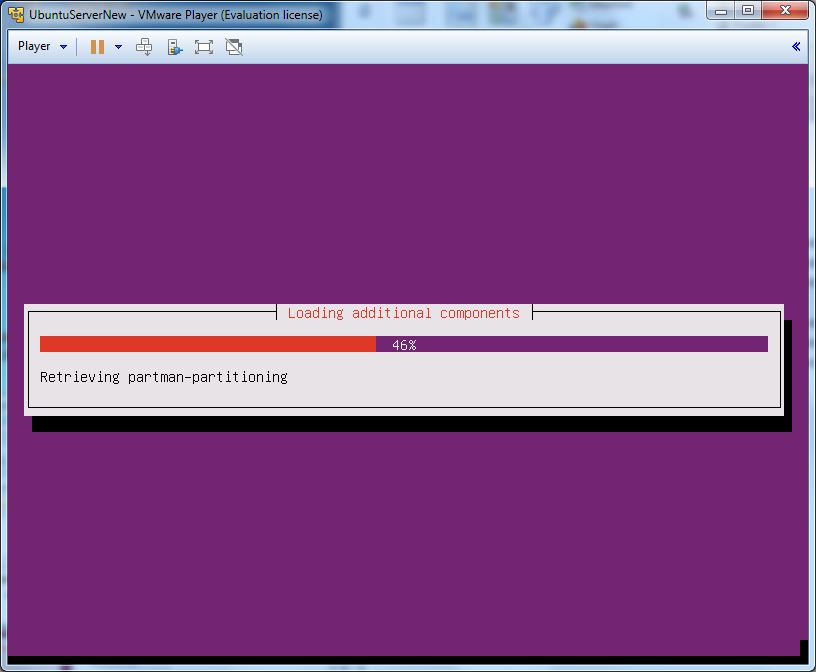Close the VMware Player window
Screen dimensions: 816x672
click(783, 11)
